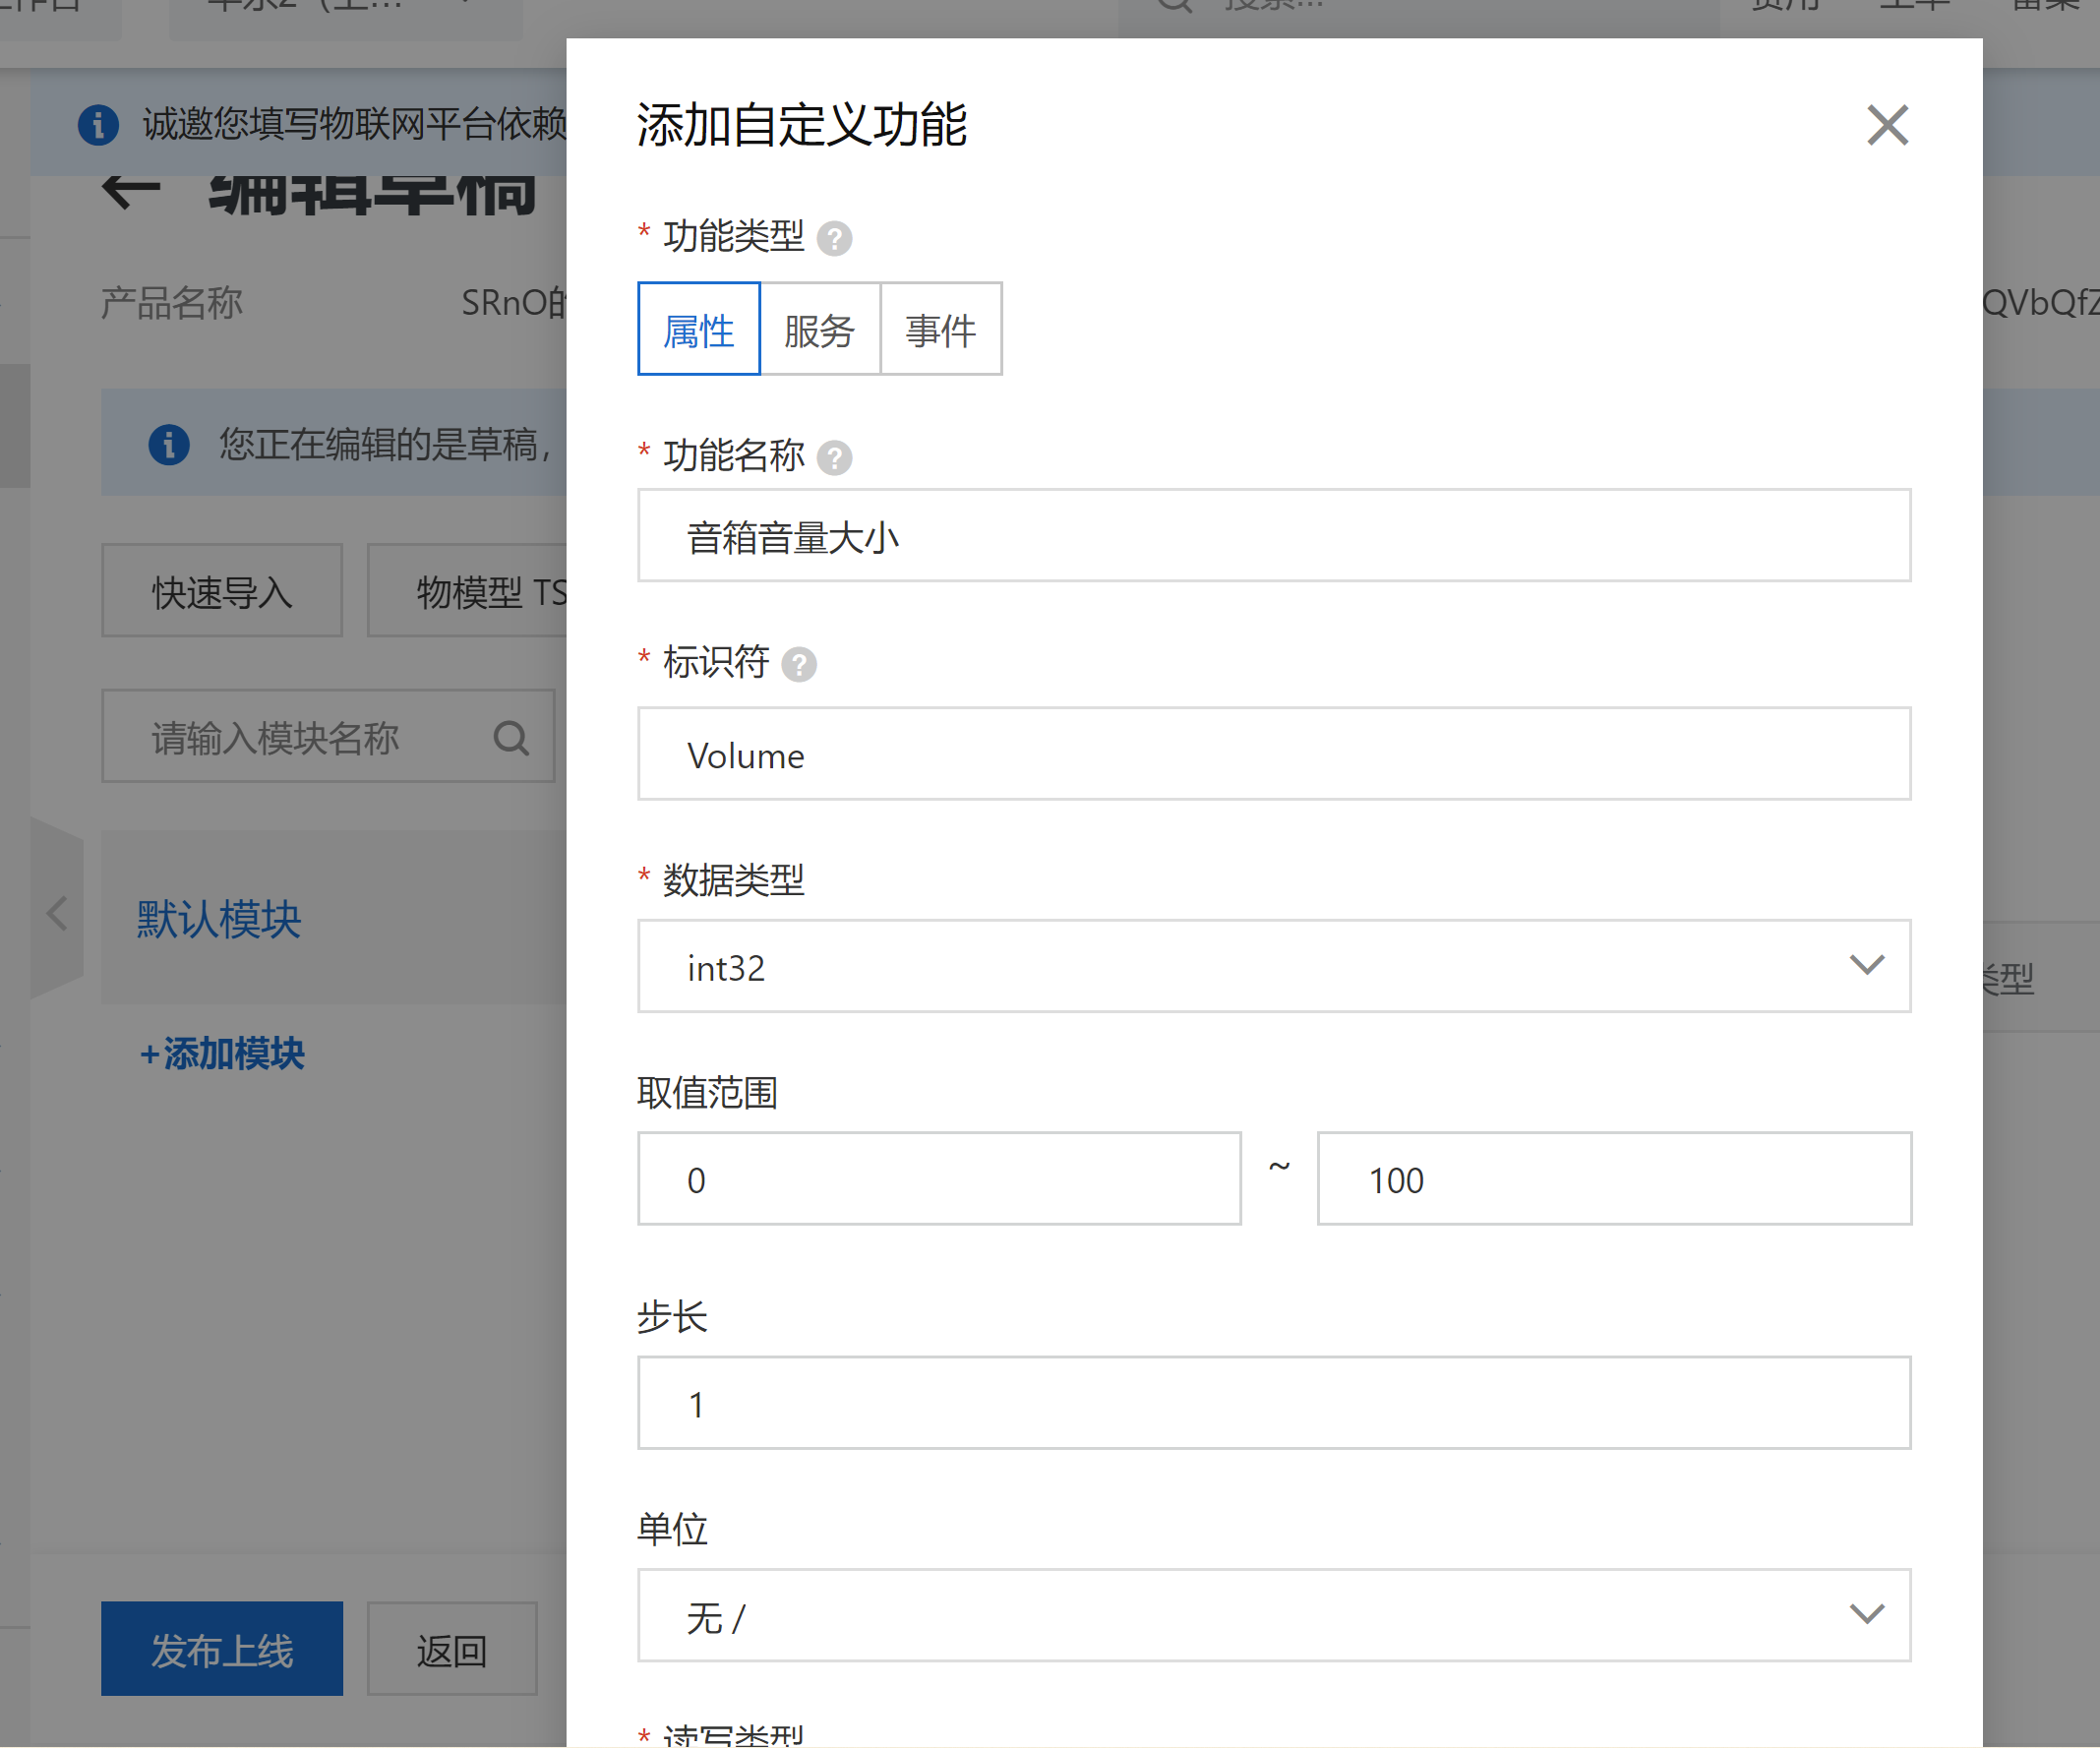Screen dimensions: 2100x1748
Task: Click the 返回 button
Action: tap(451, 1648)
